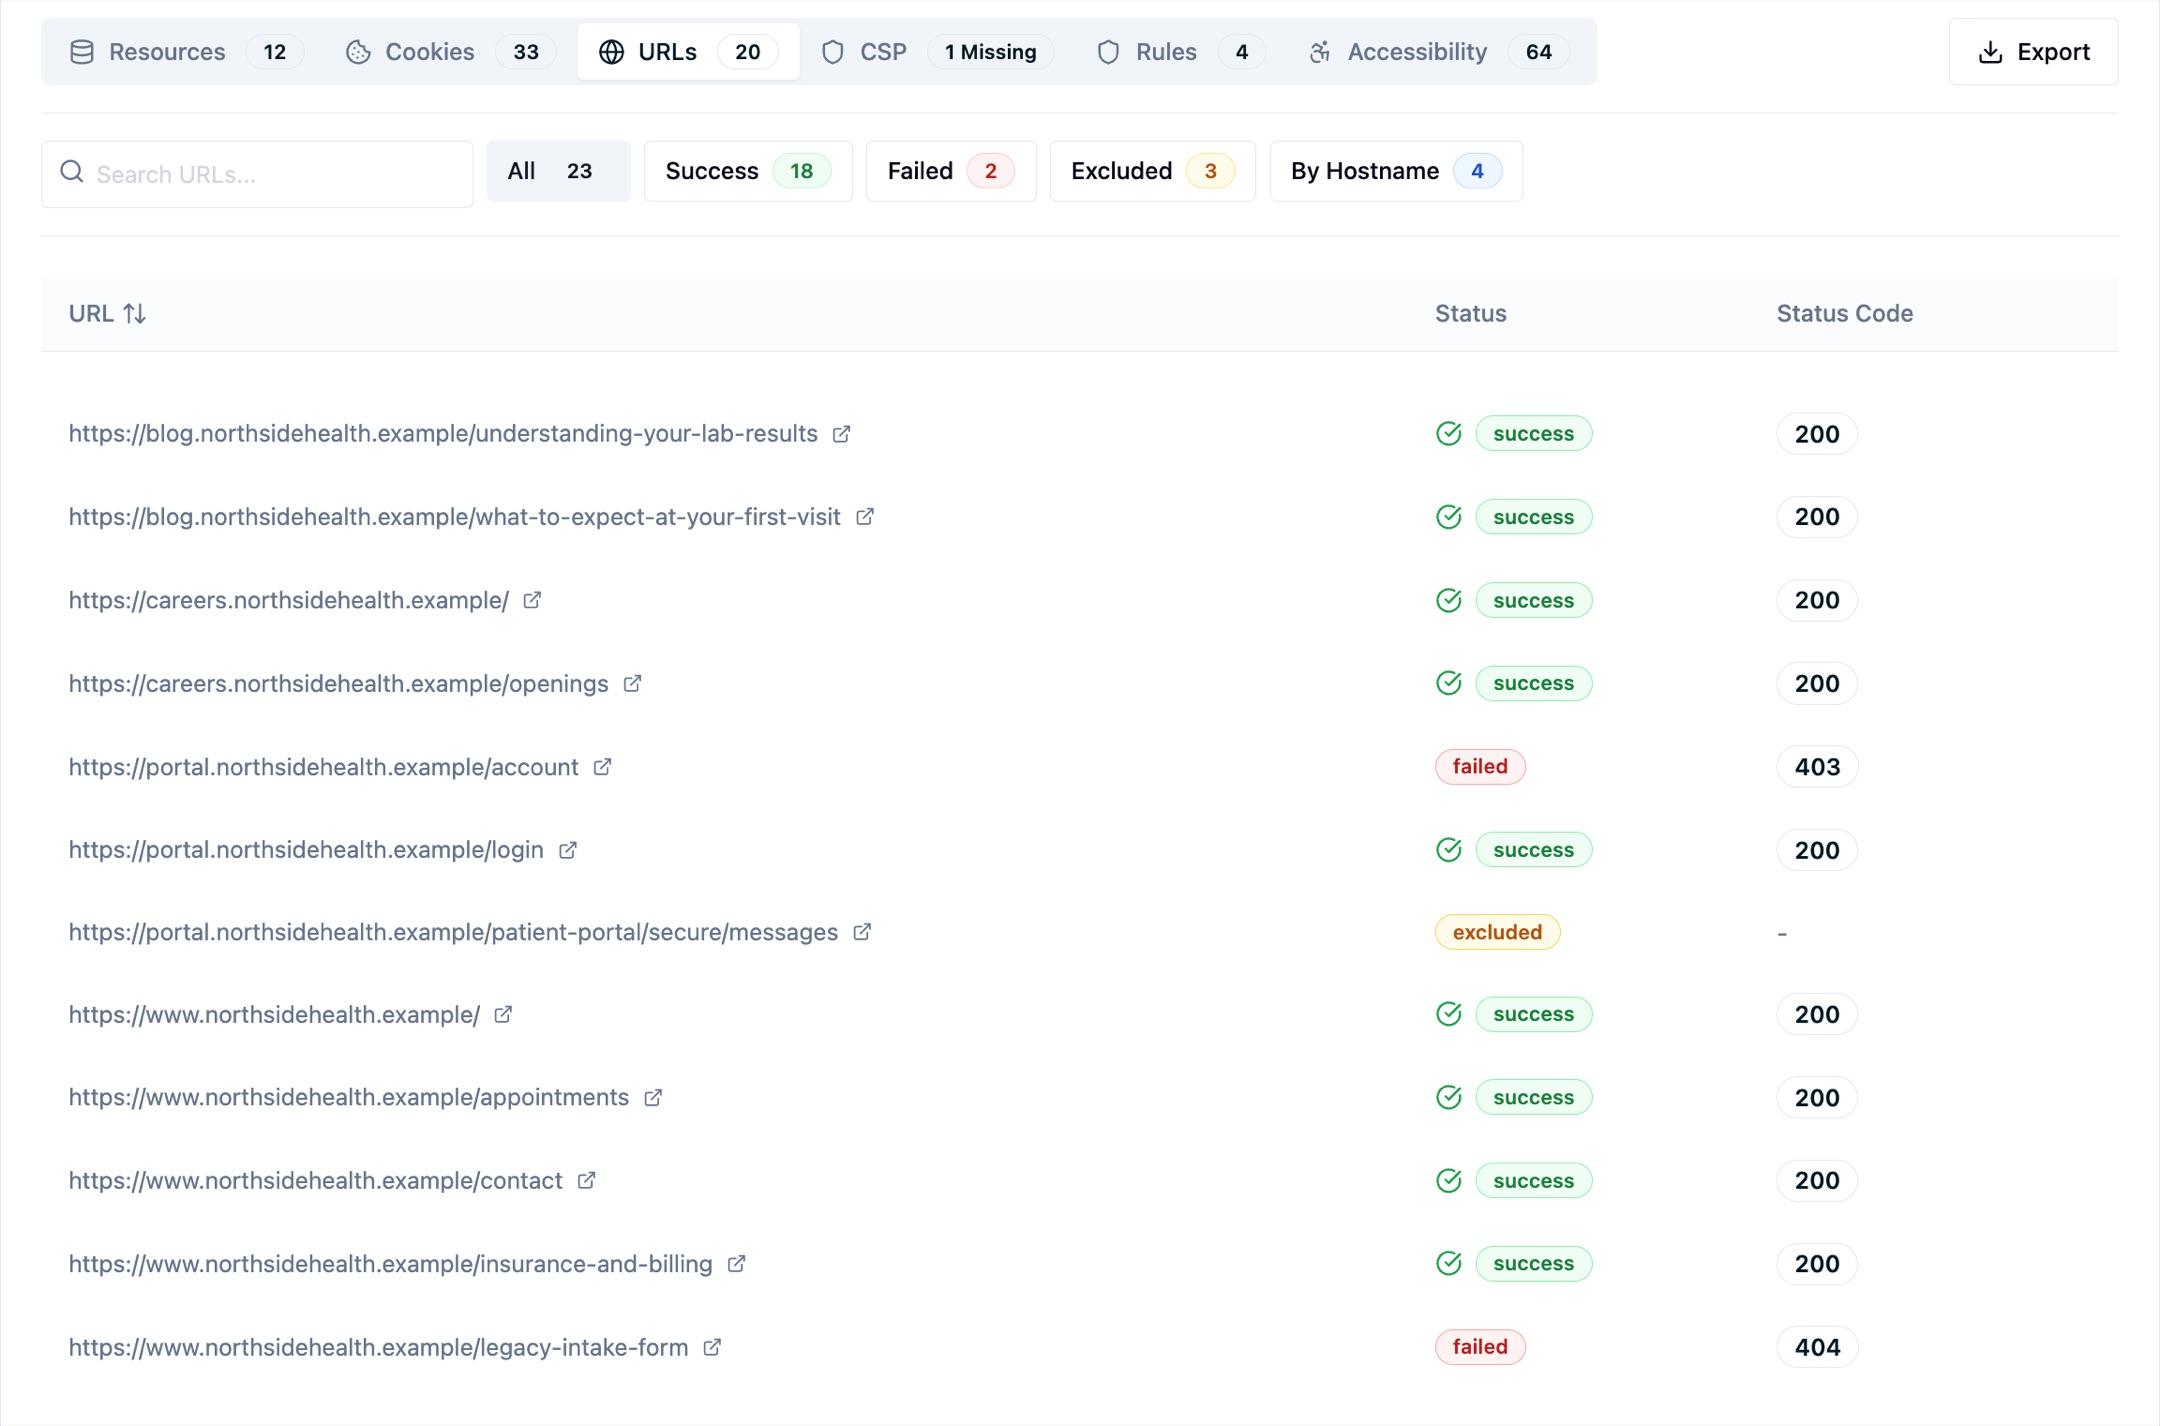Viewport: 2160px width, 1426px height.
Task: Open external link icon for legacy-intake-form URL
Action: click(x=711, y=1348)
